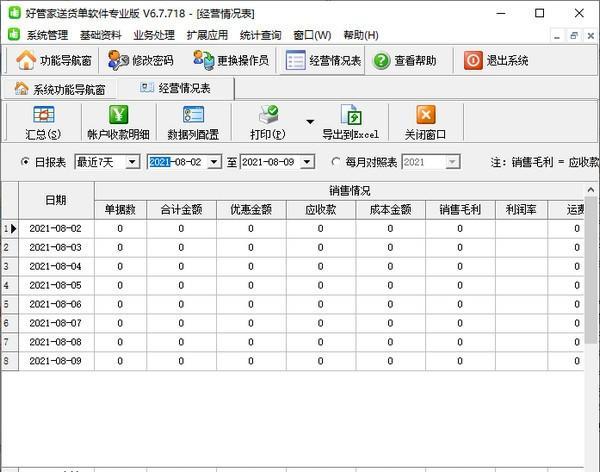Click the 利润率 column header

coord(521,209)
